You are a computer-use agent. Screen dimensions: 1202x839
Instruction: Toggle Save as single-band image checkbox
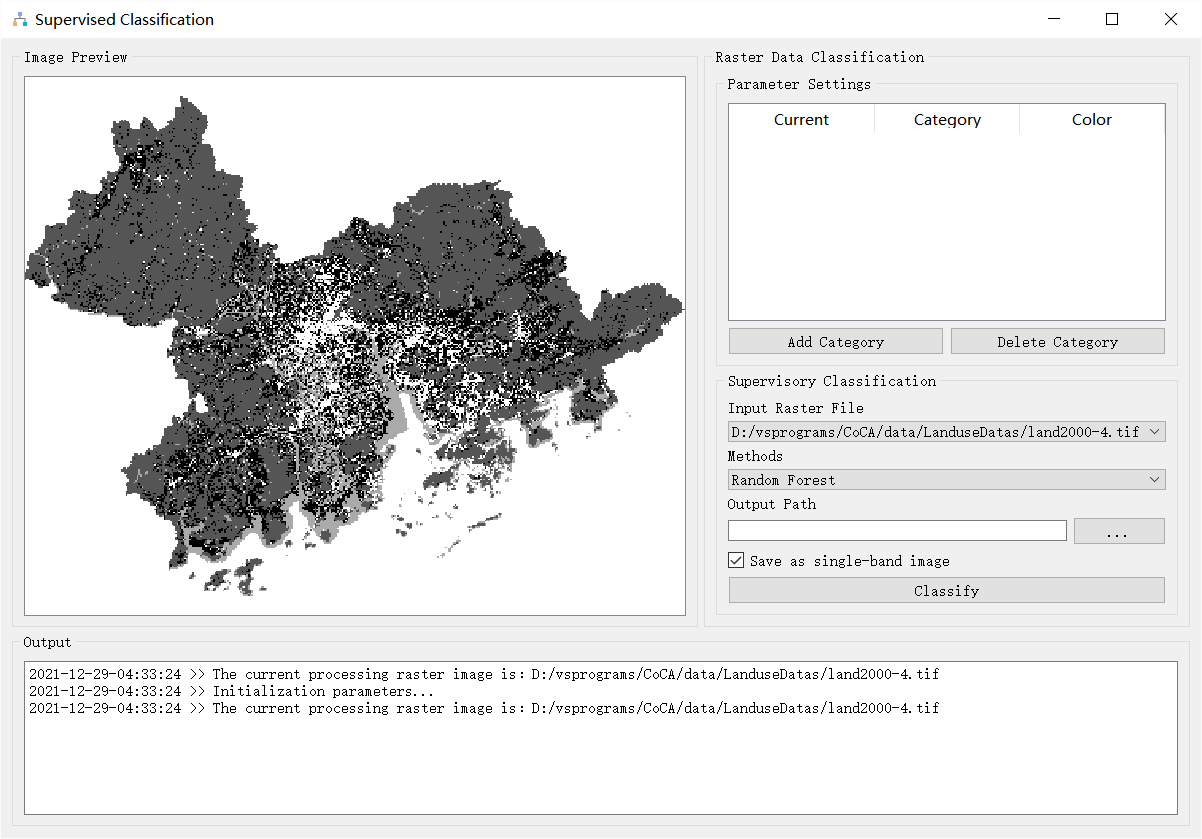[x=737, y=561]
